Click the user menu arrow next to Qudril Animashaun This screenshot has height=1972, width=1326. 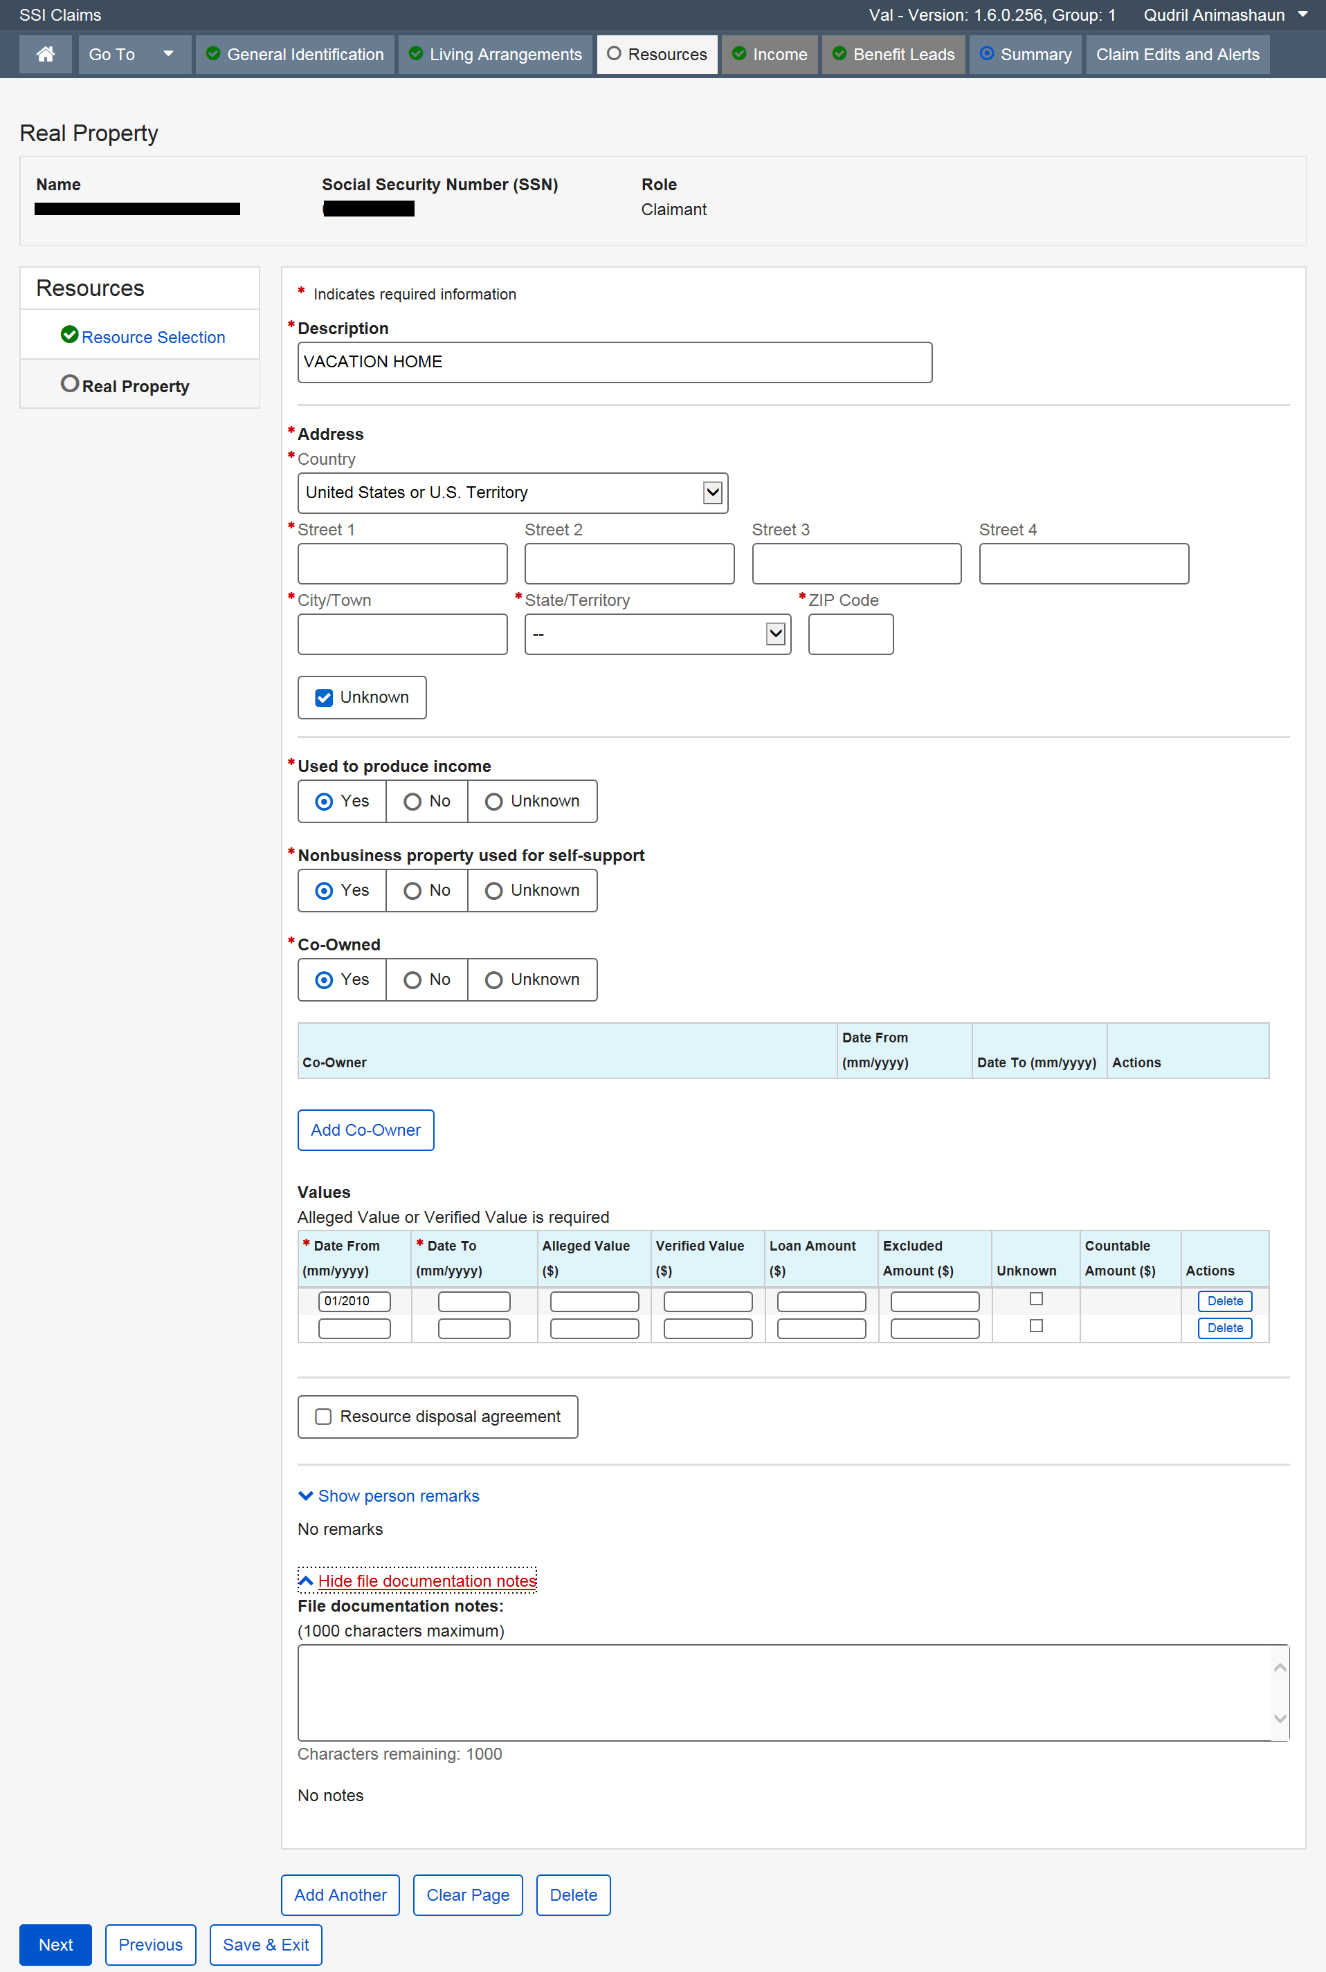click(x=1303, y=15)
